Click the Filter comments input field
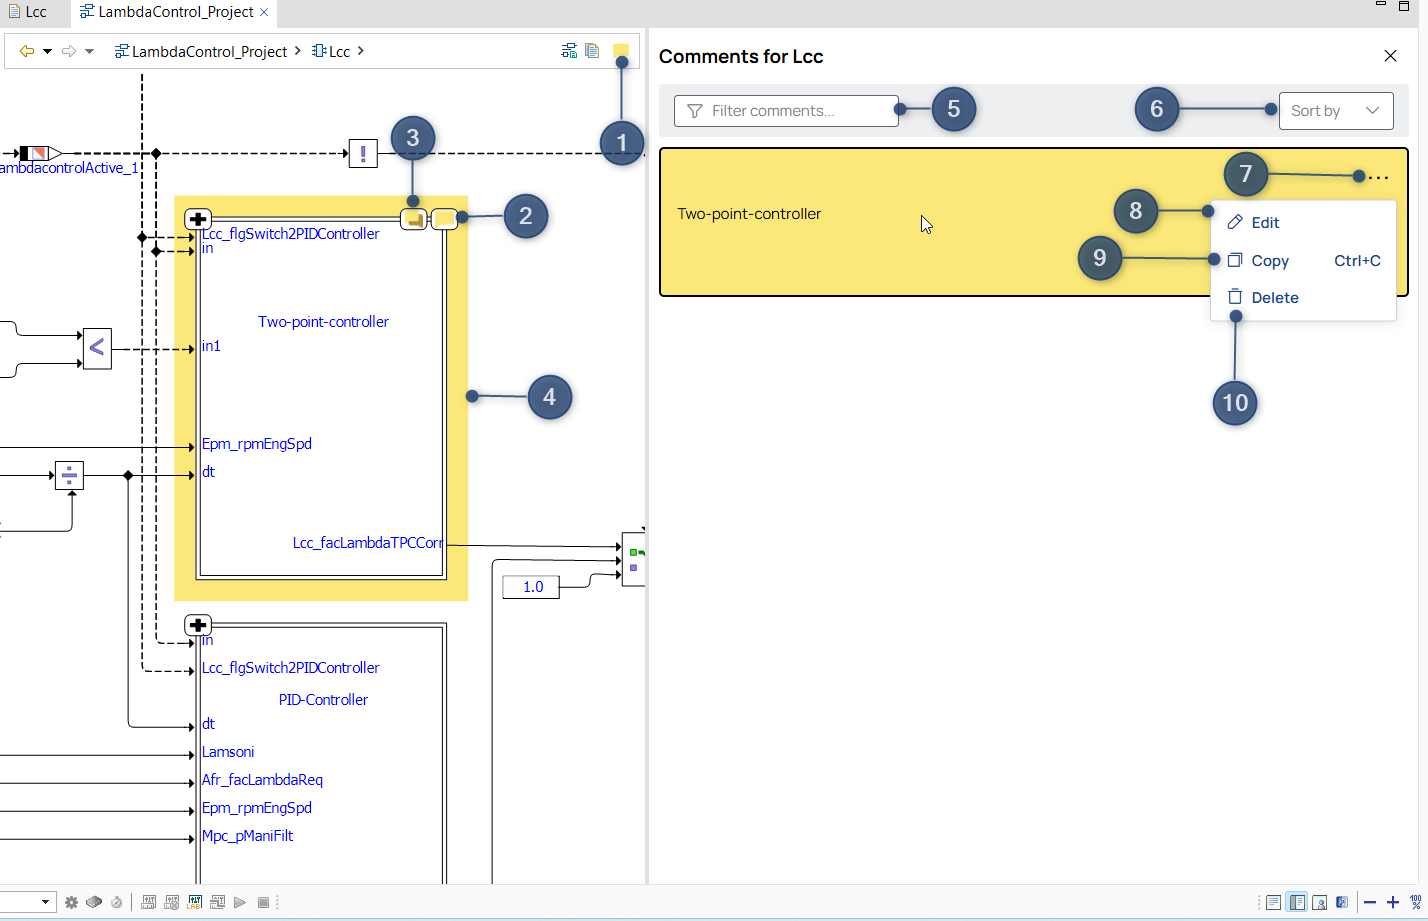 (786, 111)
